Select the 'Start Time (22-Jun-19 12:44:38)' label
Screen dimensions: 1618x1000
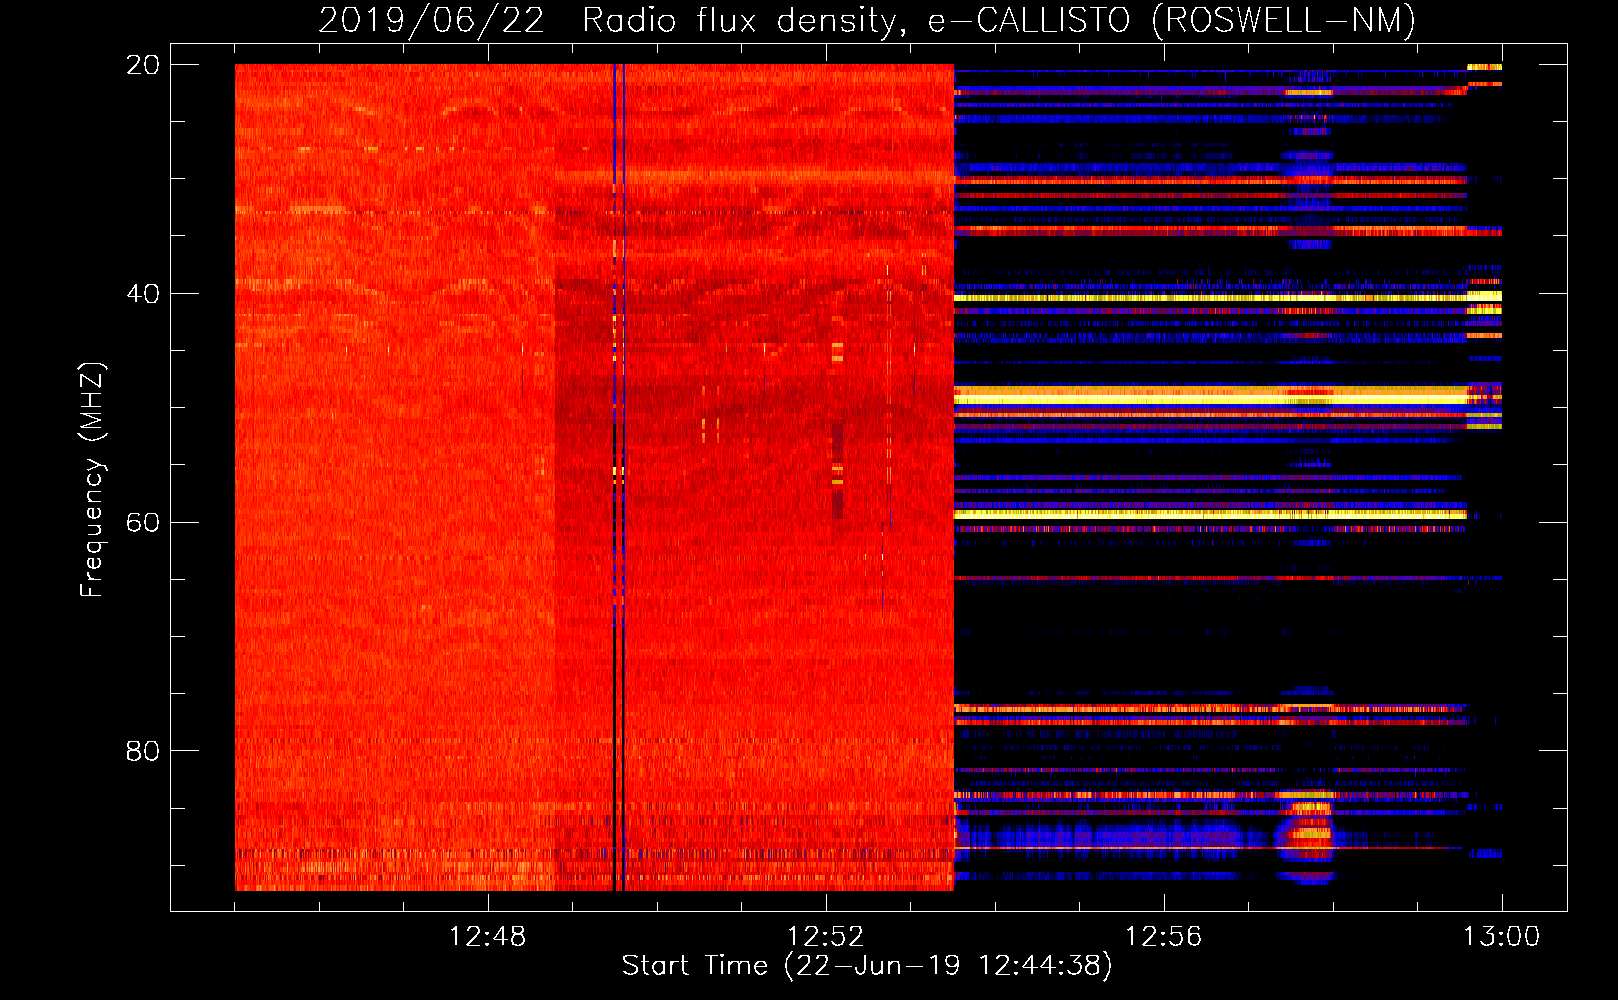(867, 966)
